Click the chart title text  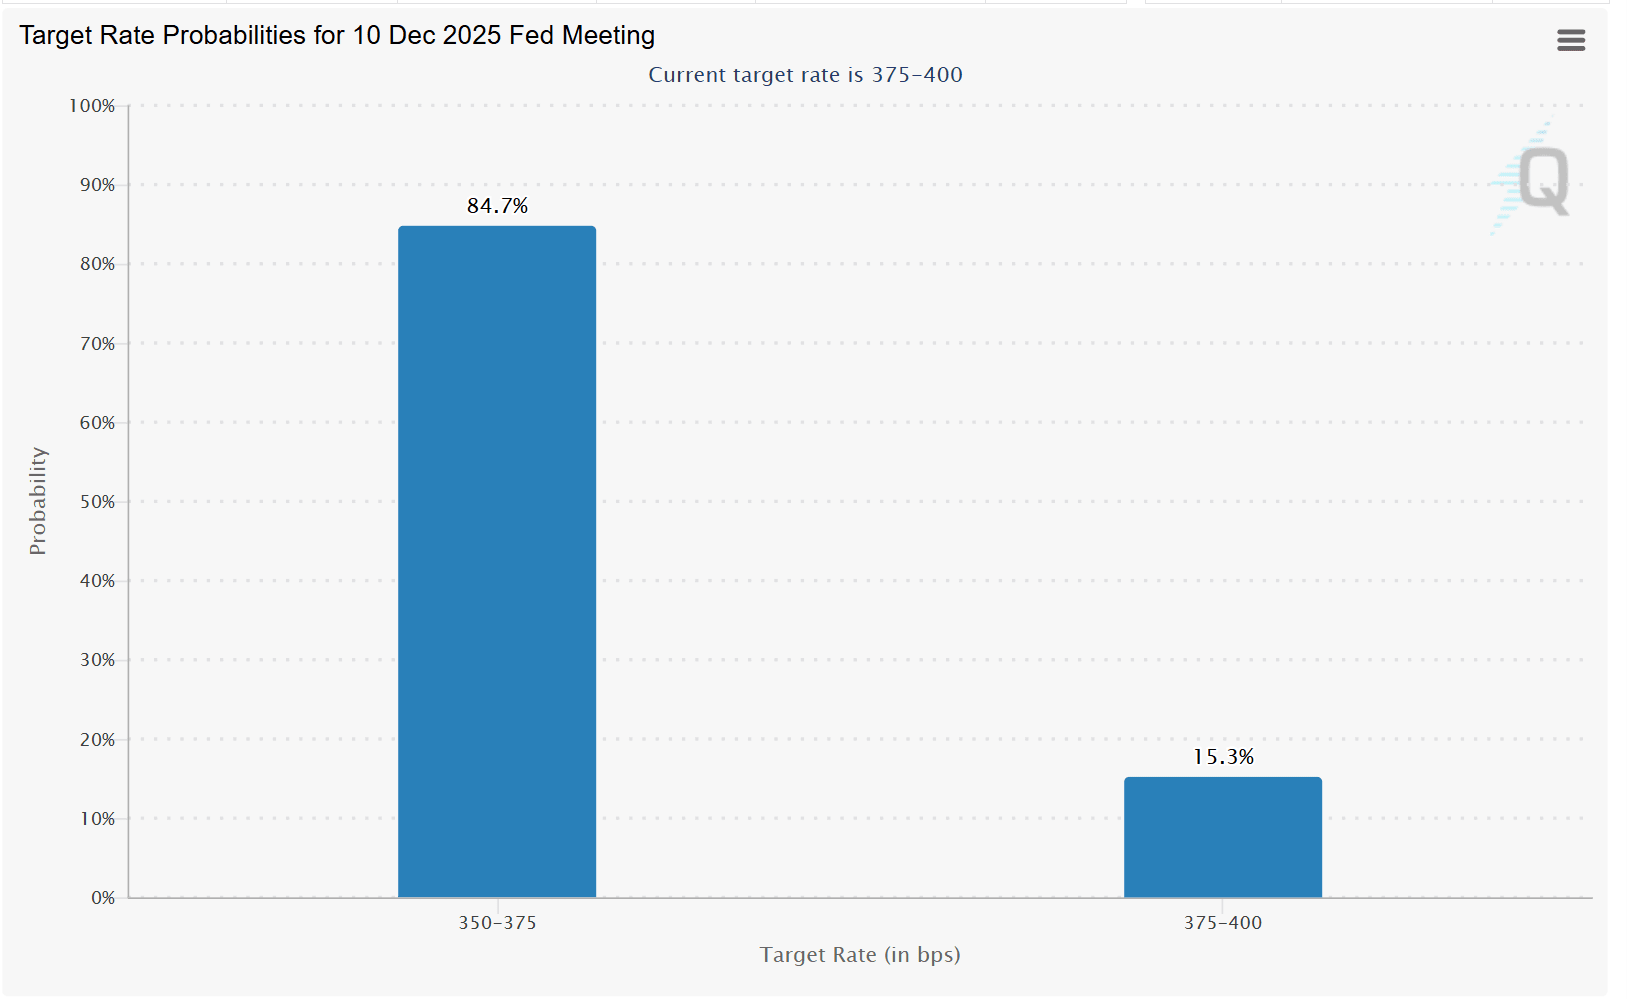pos(336,35)
